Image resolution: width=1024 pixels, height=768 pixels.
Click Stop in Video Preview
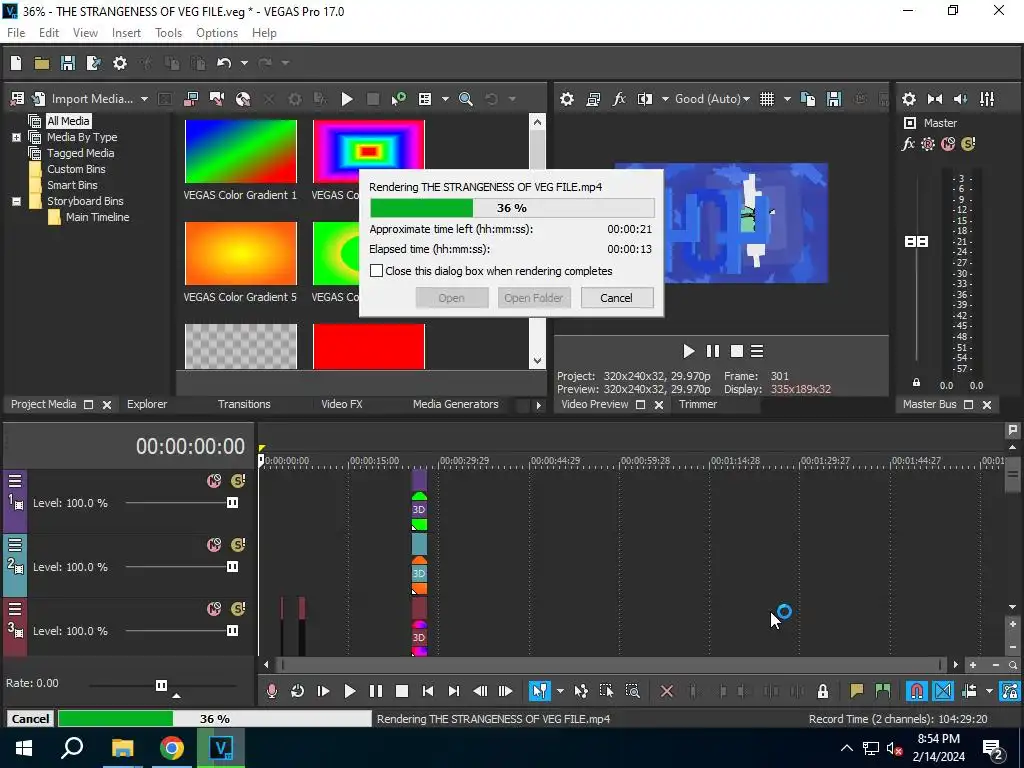[x=737, y=351]
